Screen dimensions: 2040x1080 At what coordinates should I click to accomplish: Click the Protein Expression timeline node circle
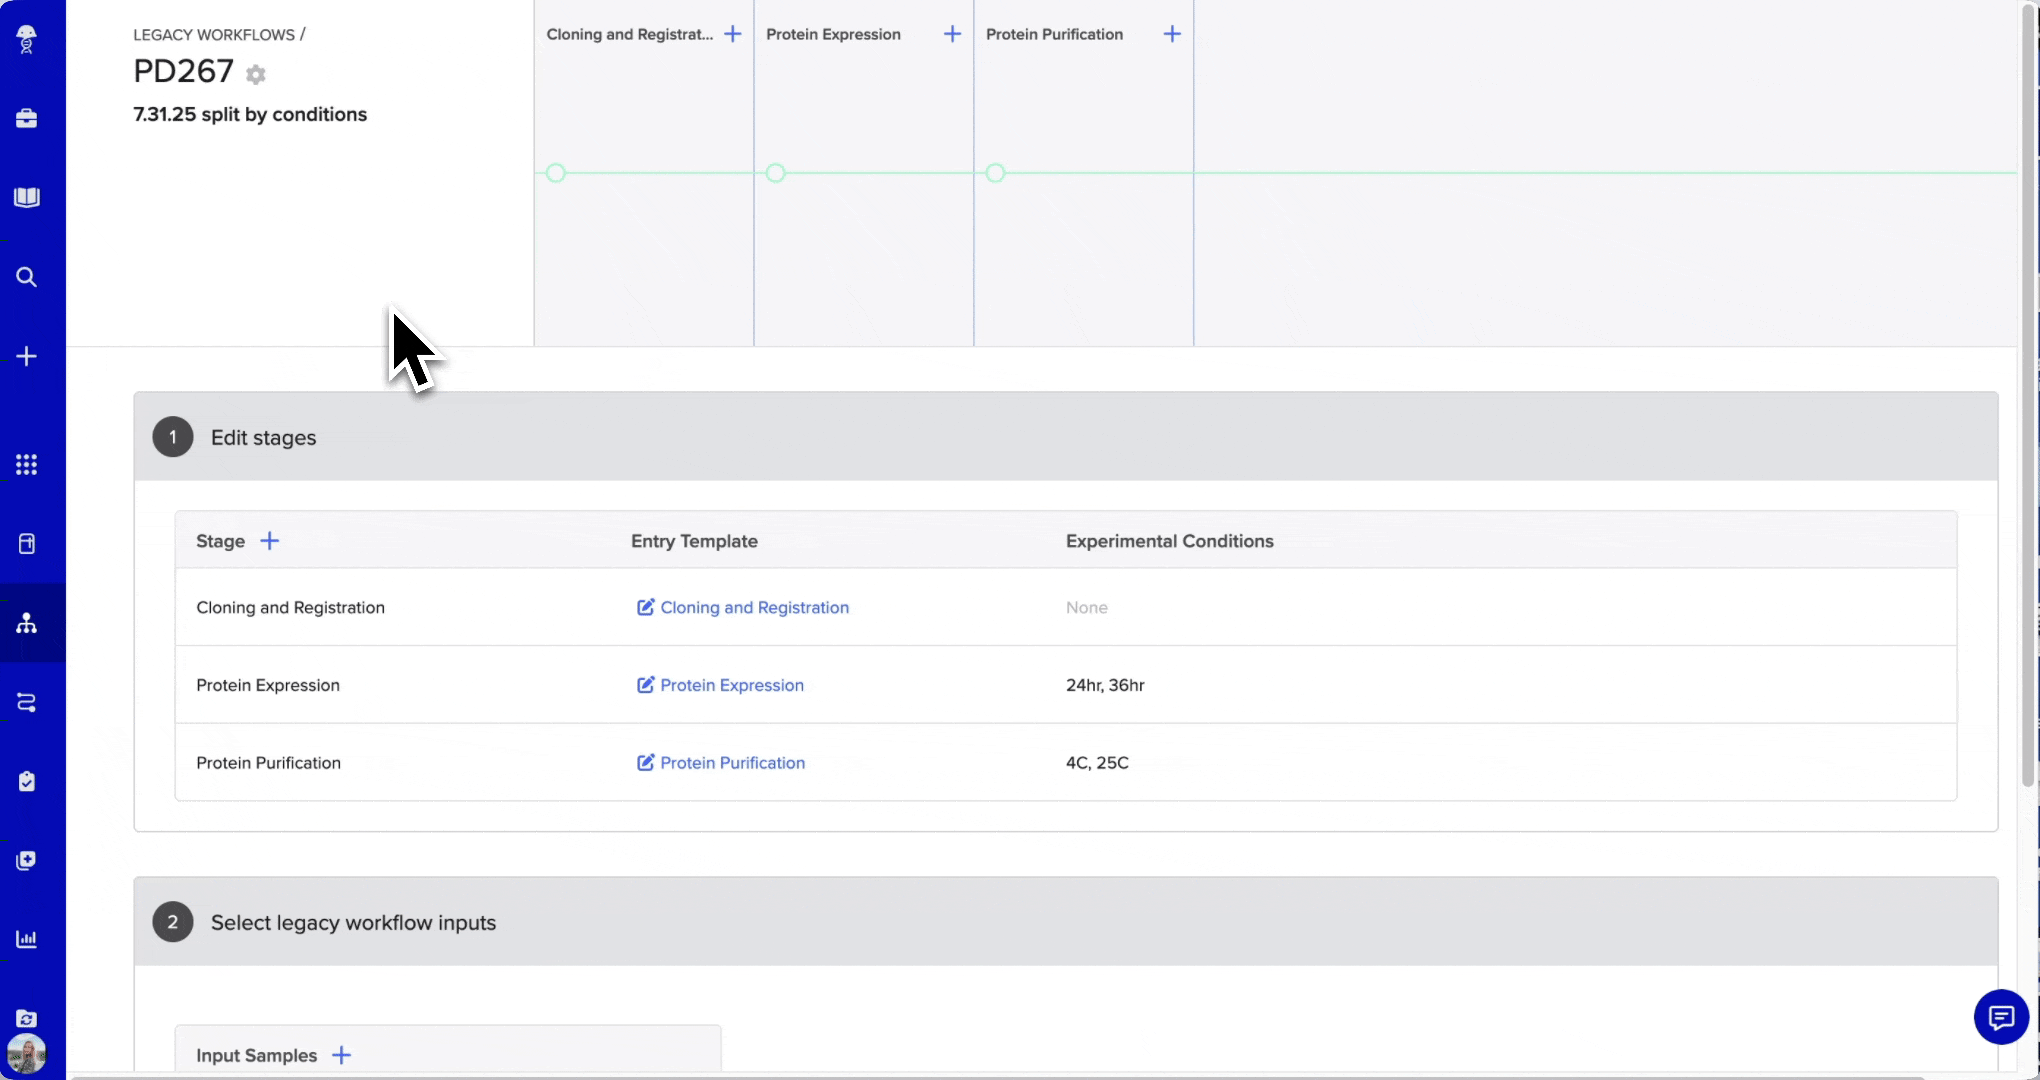(775, 173)
